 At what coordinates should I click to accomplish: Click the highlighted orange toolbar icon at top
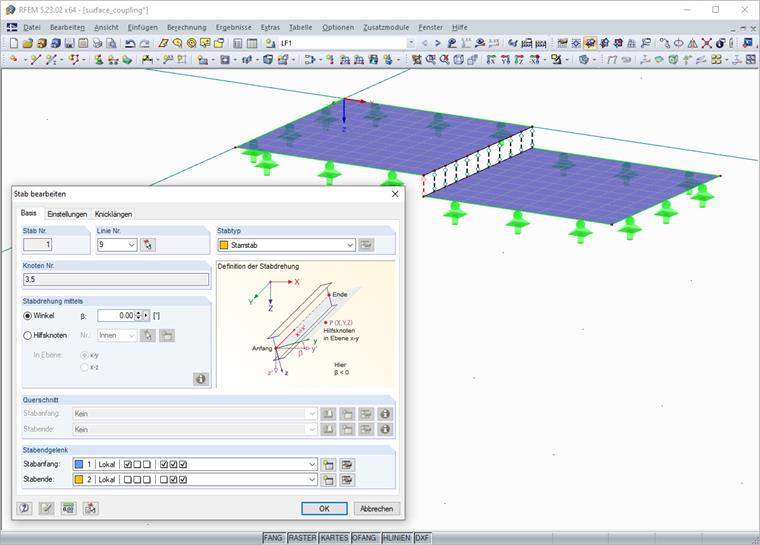(x=590, y=43)
